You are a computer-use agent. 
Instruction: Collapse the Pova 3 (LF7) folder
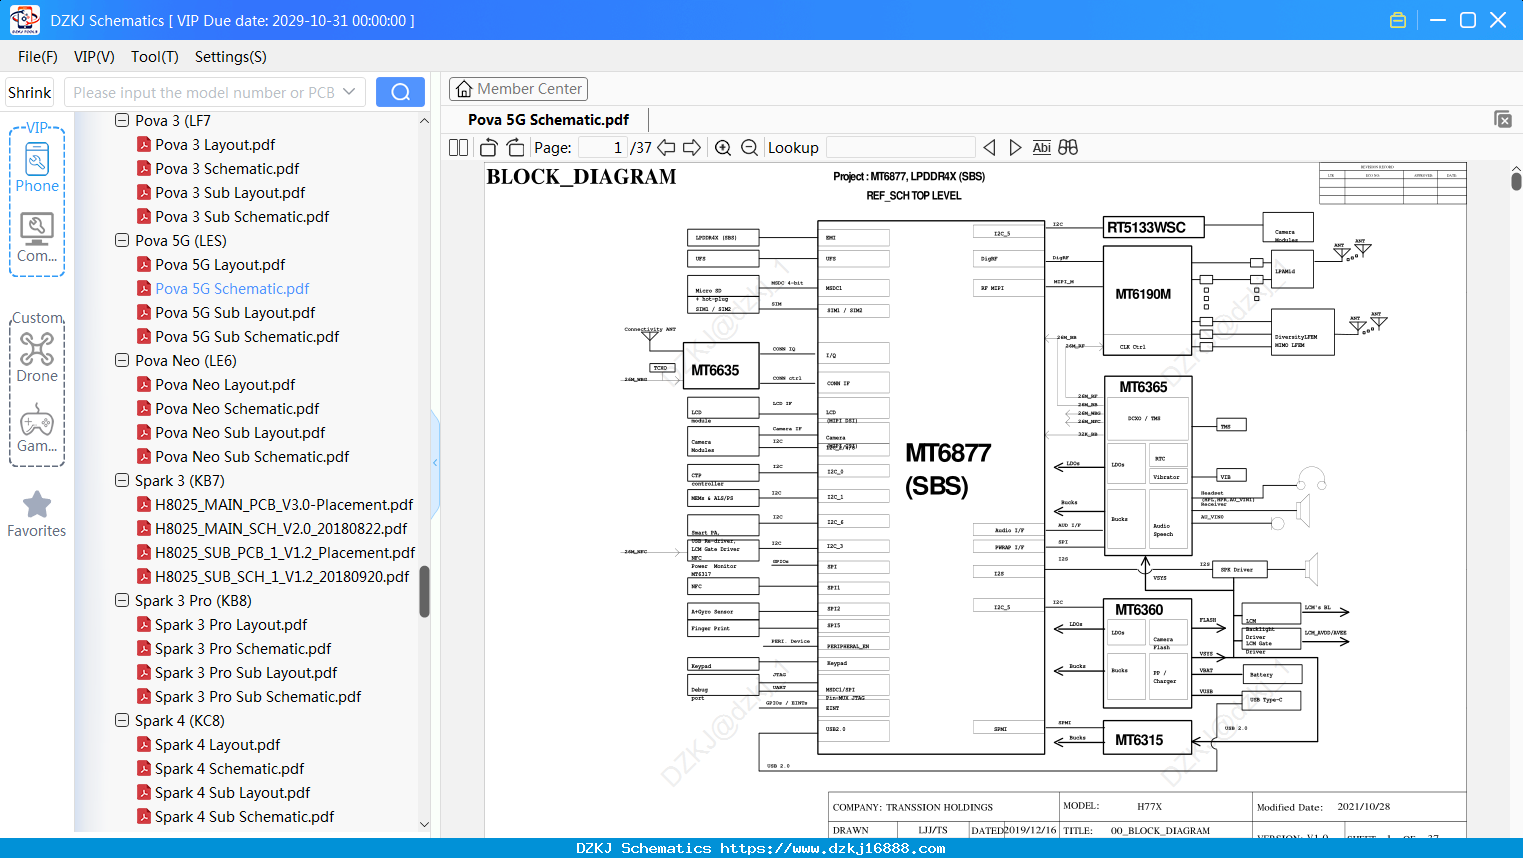click(x=122, y=120)
